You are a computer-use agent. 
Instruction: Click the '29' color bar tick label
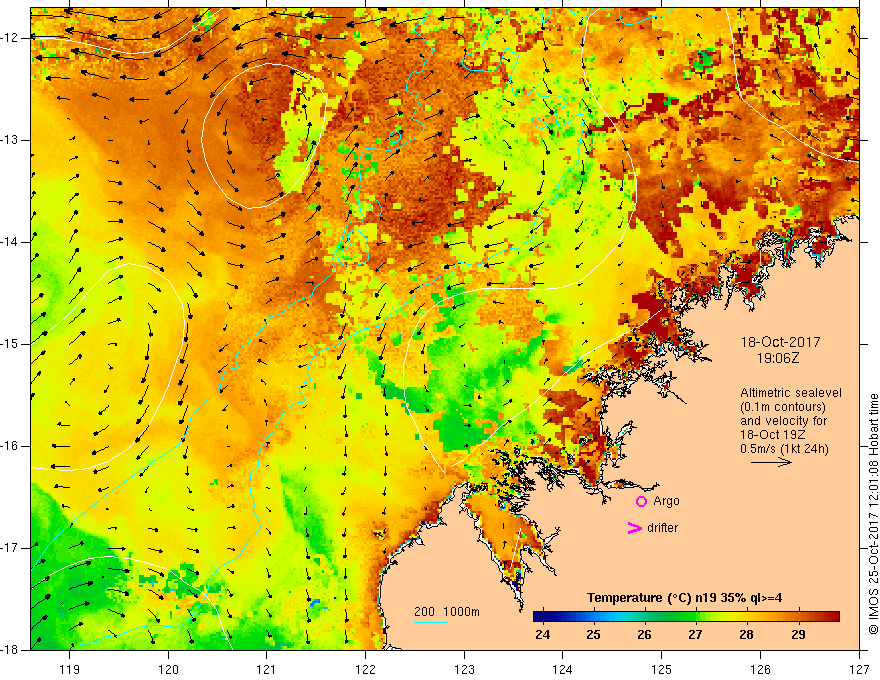coord(798,635)
